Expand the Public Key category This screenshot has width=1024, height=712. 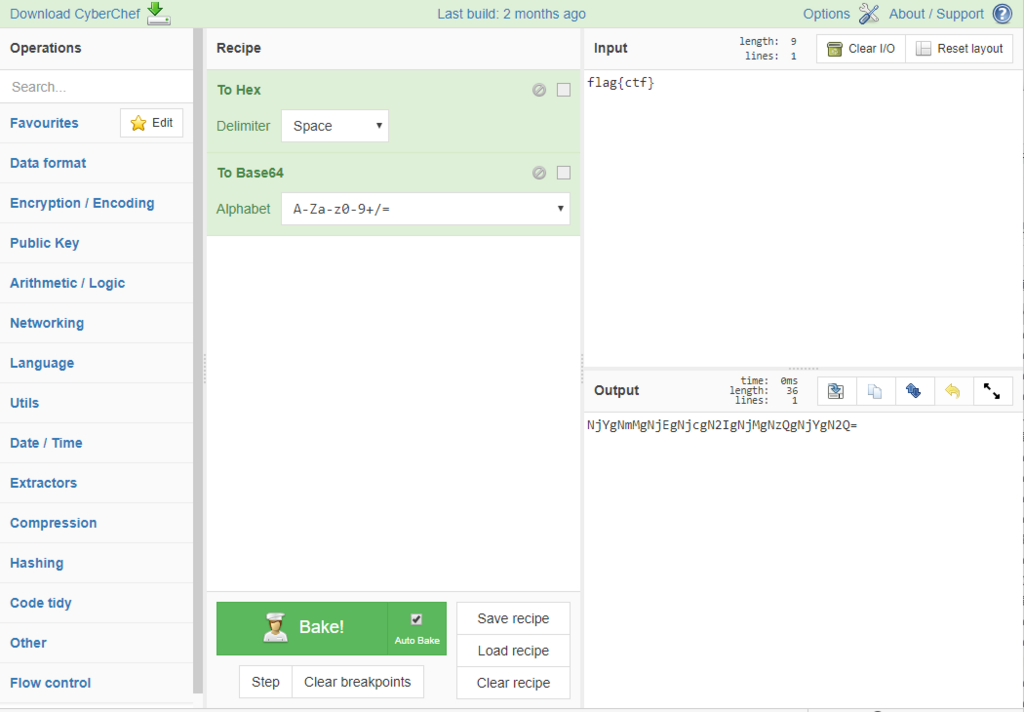[97, 243]
